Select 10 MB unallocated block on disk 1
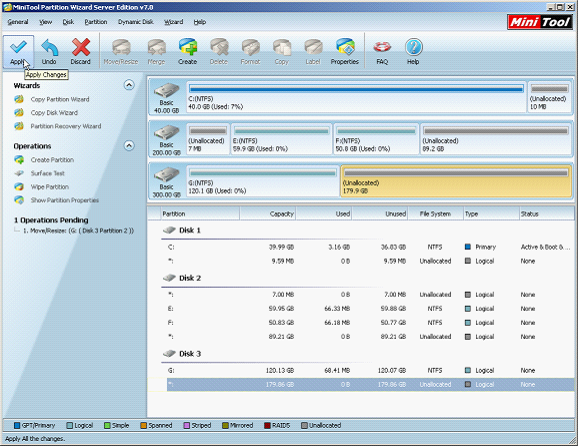Image resolution: width=578 pixels, height=446 pixels. tap(549, 97)
